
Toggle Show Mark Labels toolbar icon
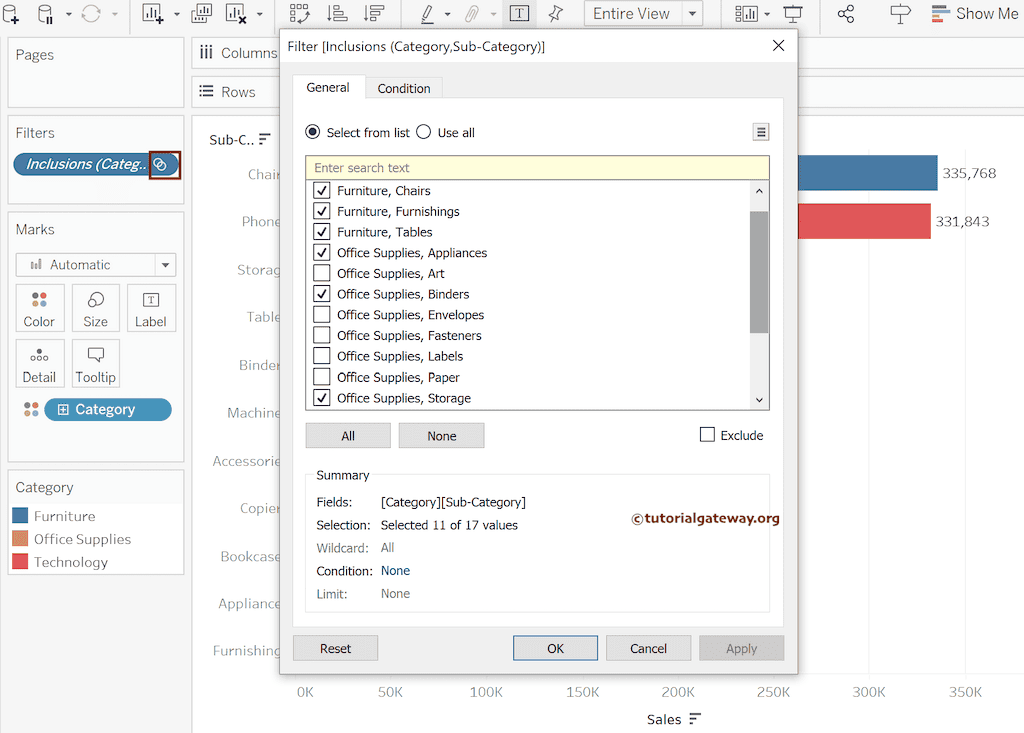[x=519, y=14]
